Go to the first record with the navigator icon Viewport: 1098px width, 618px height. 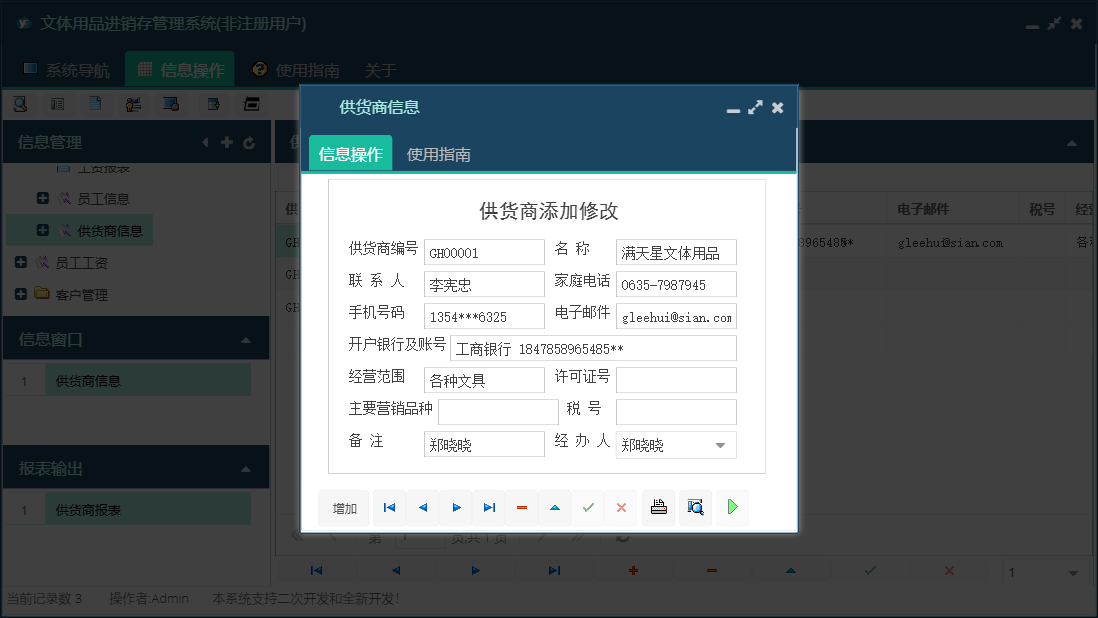[389, 508]
